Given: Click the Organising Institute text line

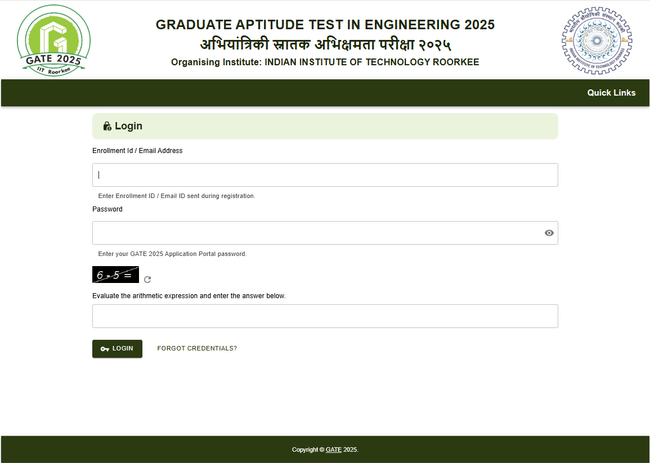Looking at the screenshot, I should 325,62.
